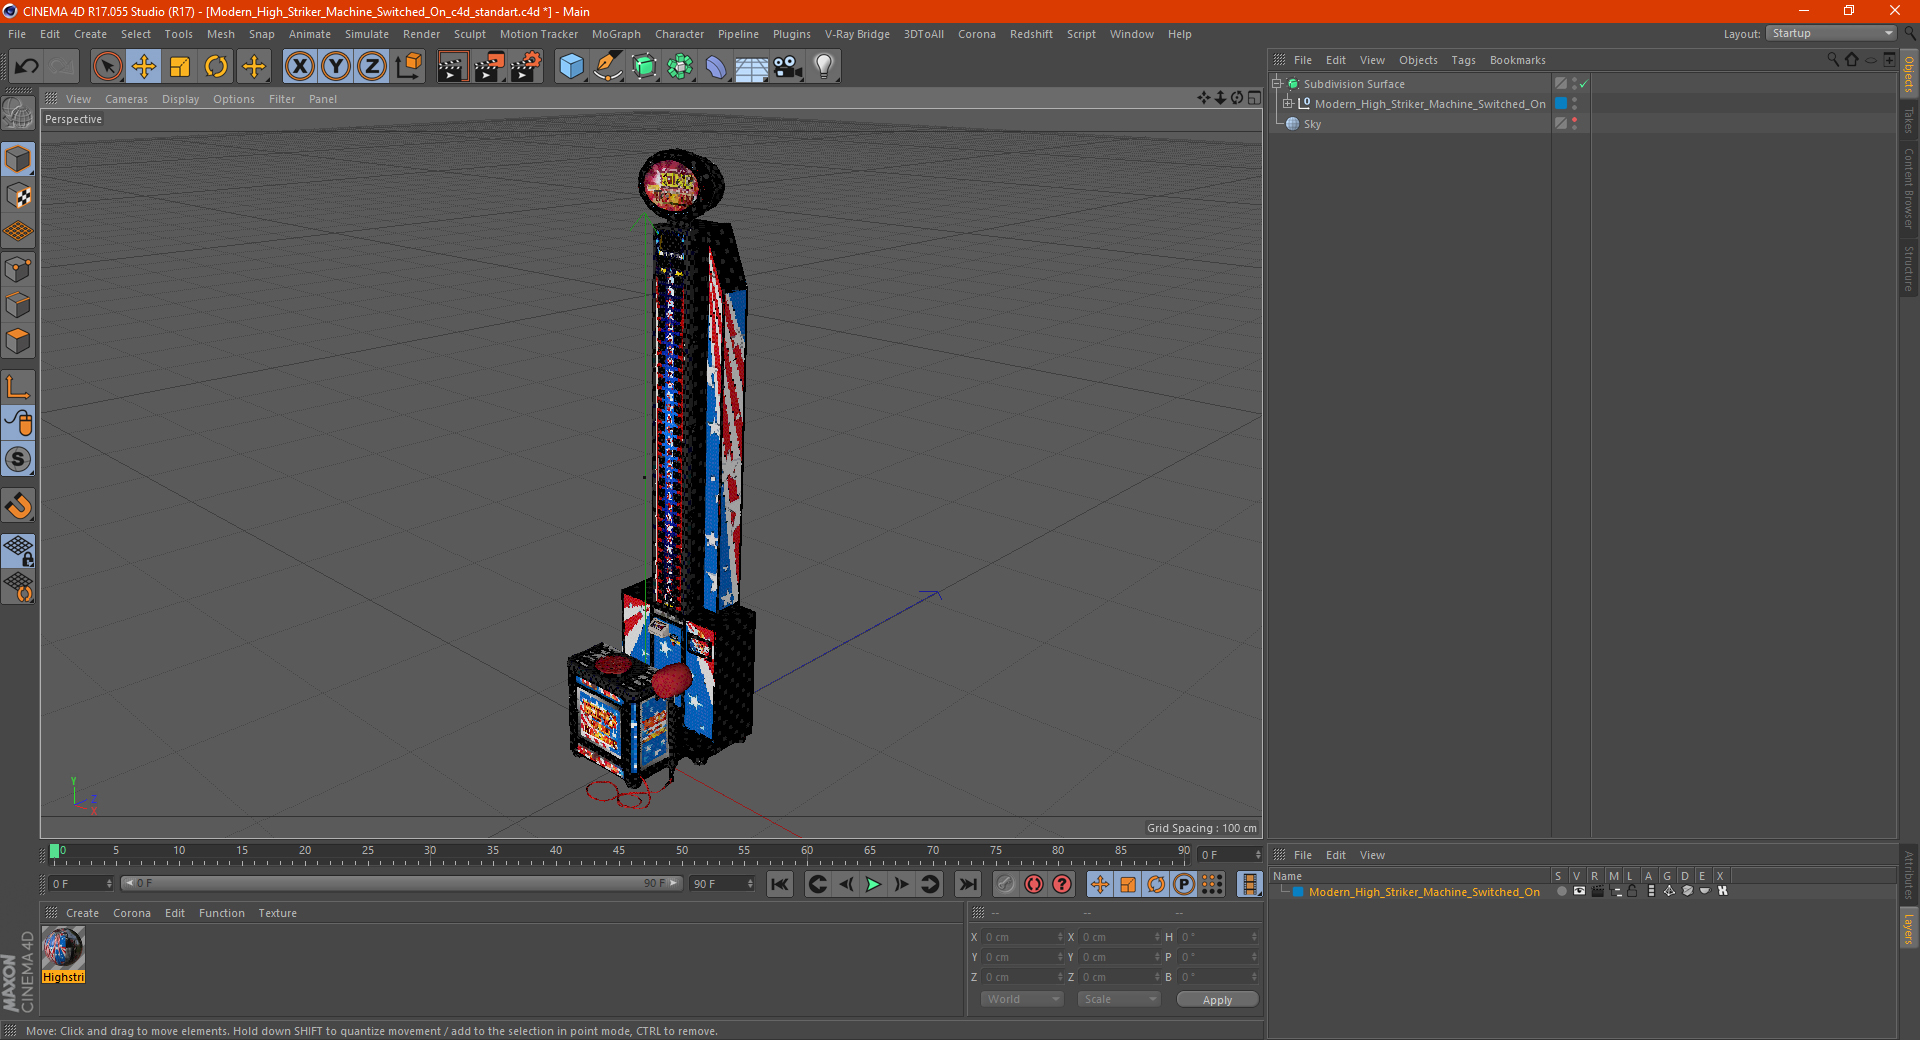Switch to Polygons mode
The height and width of the screenshot is (1040, 1920).
18,341
